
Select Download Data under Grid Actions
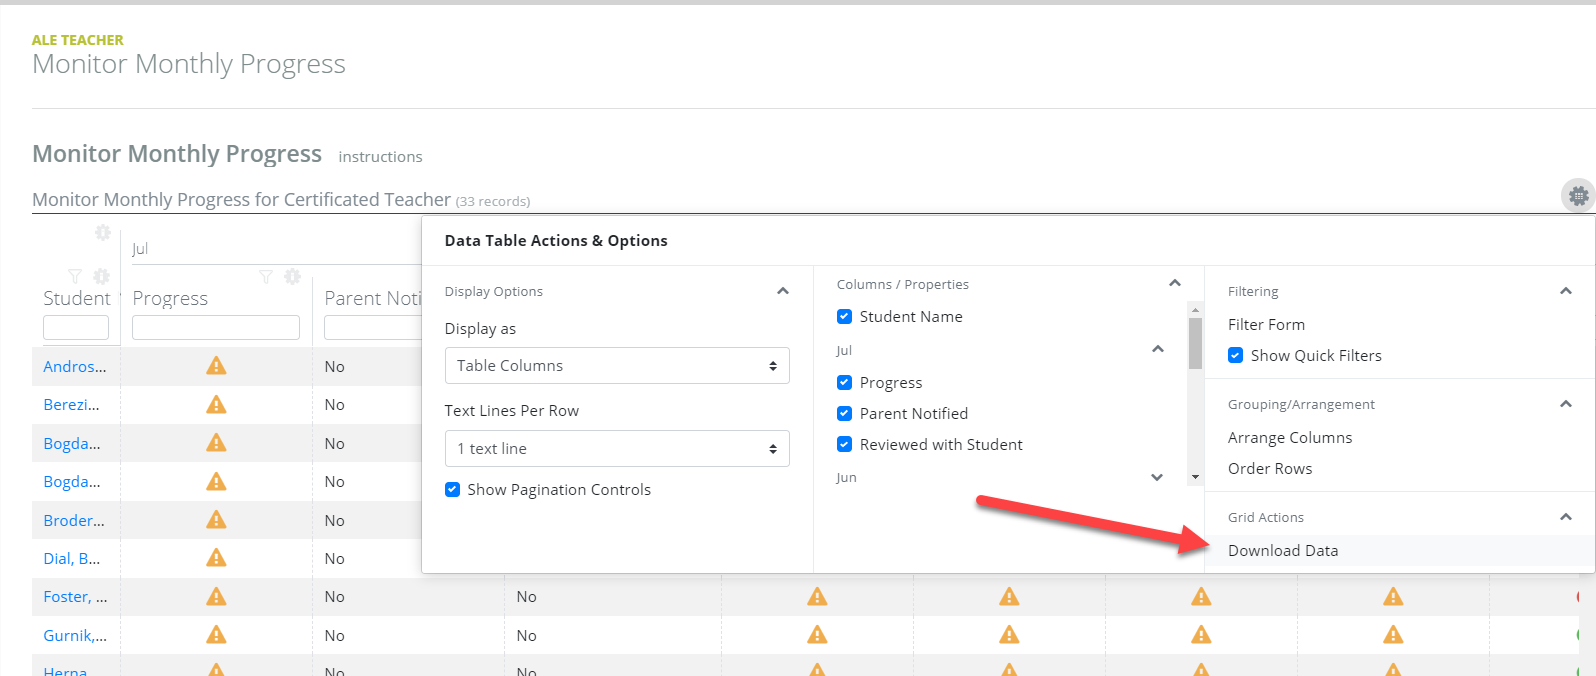click(x=1283, y=551)
